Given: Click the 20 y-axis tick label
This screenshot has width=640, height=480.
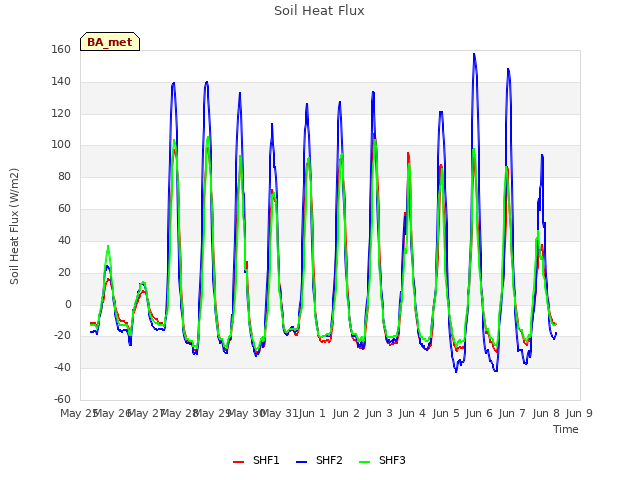Looking at the screenshot, I should pyautogui.click(x=64, y=272).
